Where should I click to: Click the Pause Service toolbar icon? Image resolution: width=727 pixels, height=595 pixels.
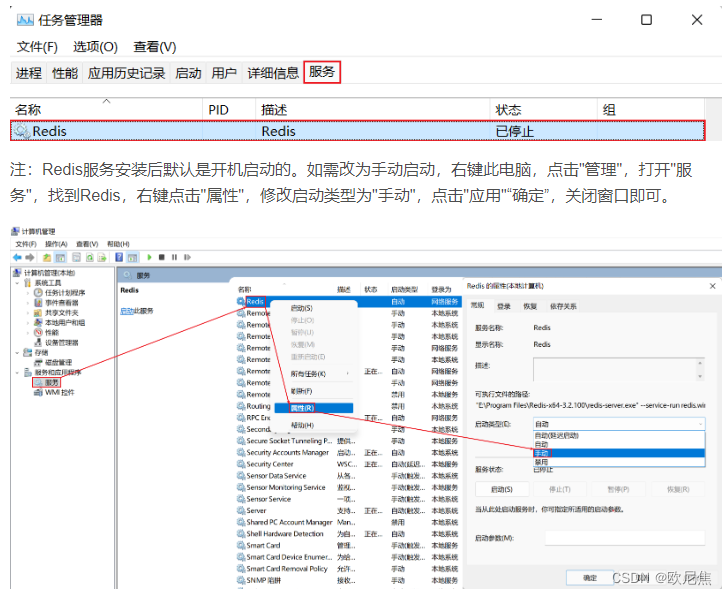click(174, 257)
